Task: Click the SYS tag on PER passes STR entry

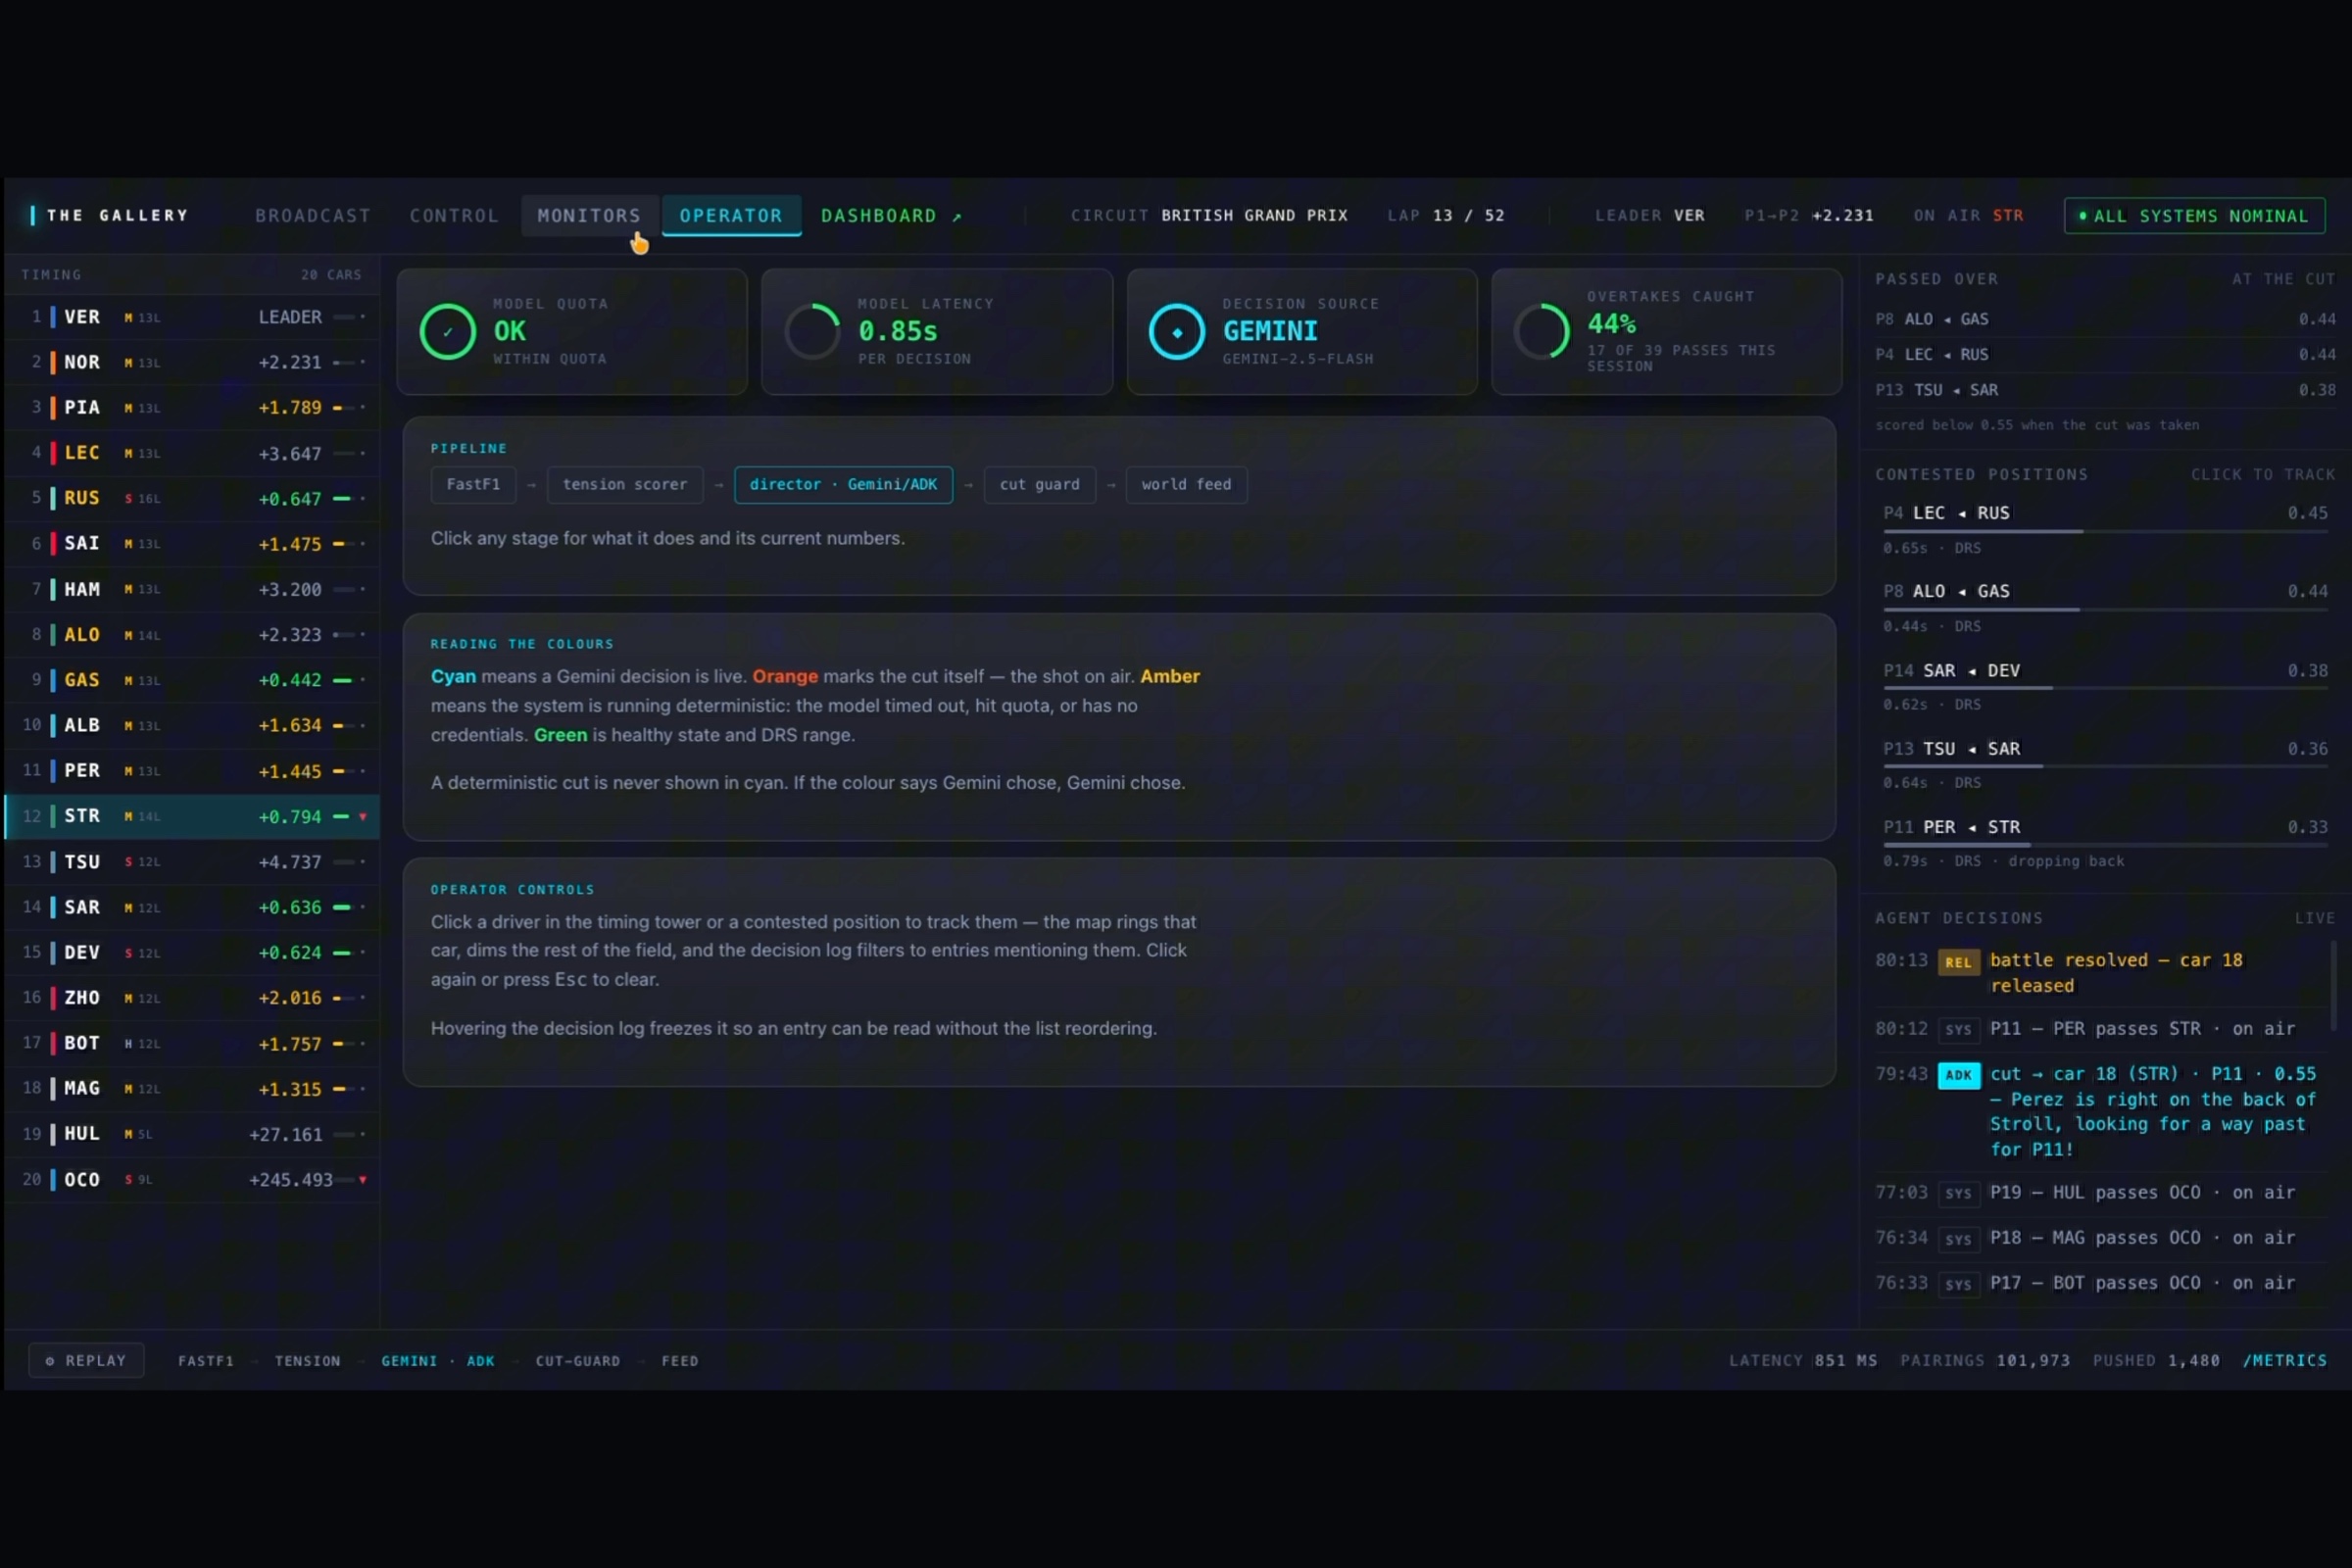Action: (x=1958, y=1029)
